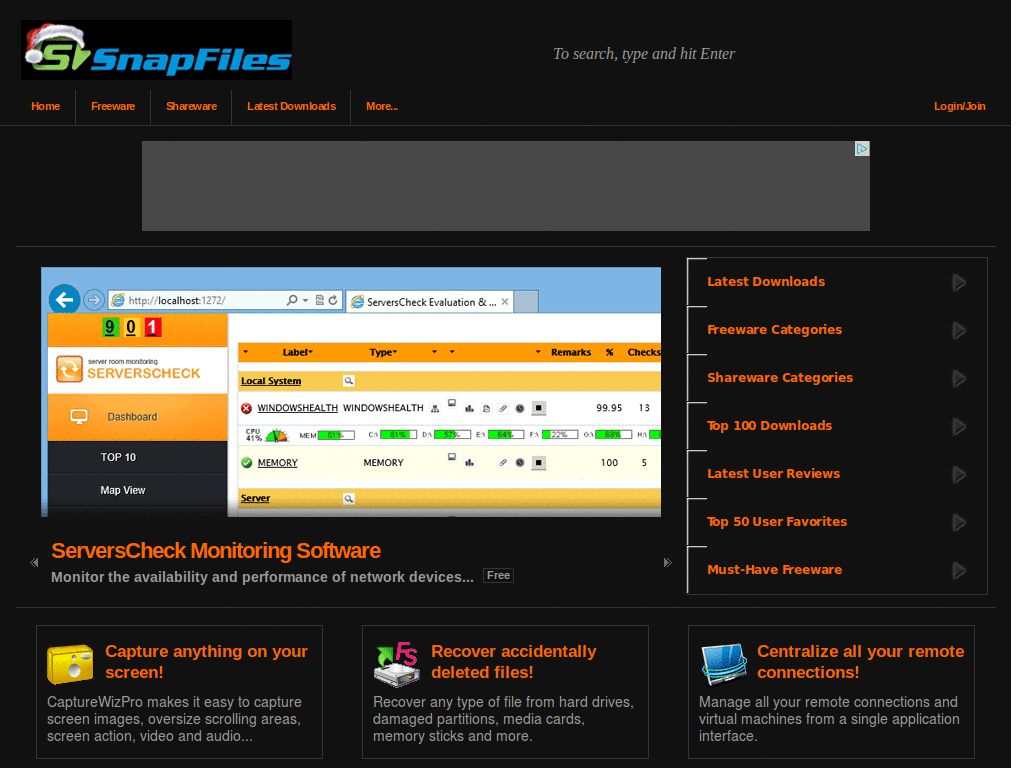Open ServersCheck Monitoring Software title link

click(216, 551)
